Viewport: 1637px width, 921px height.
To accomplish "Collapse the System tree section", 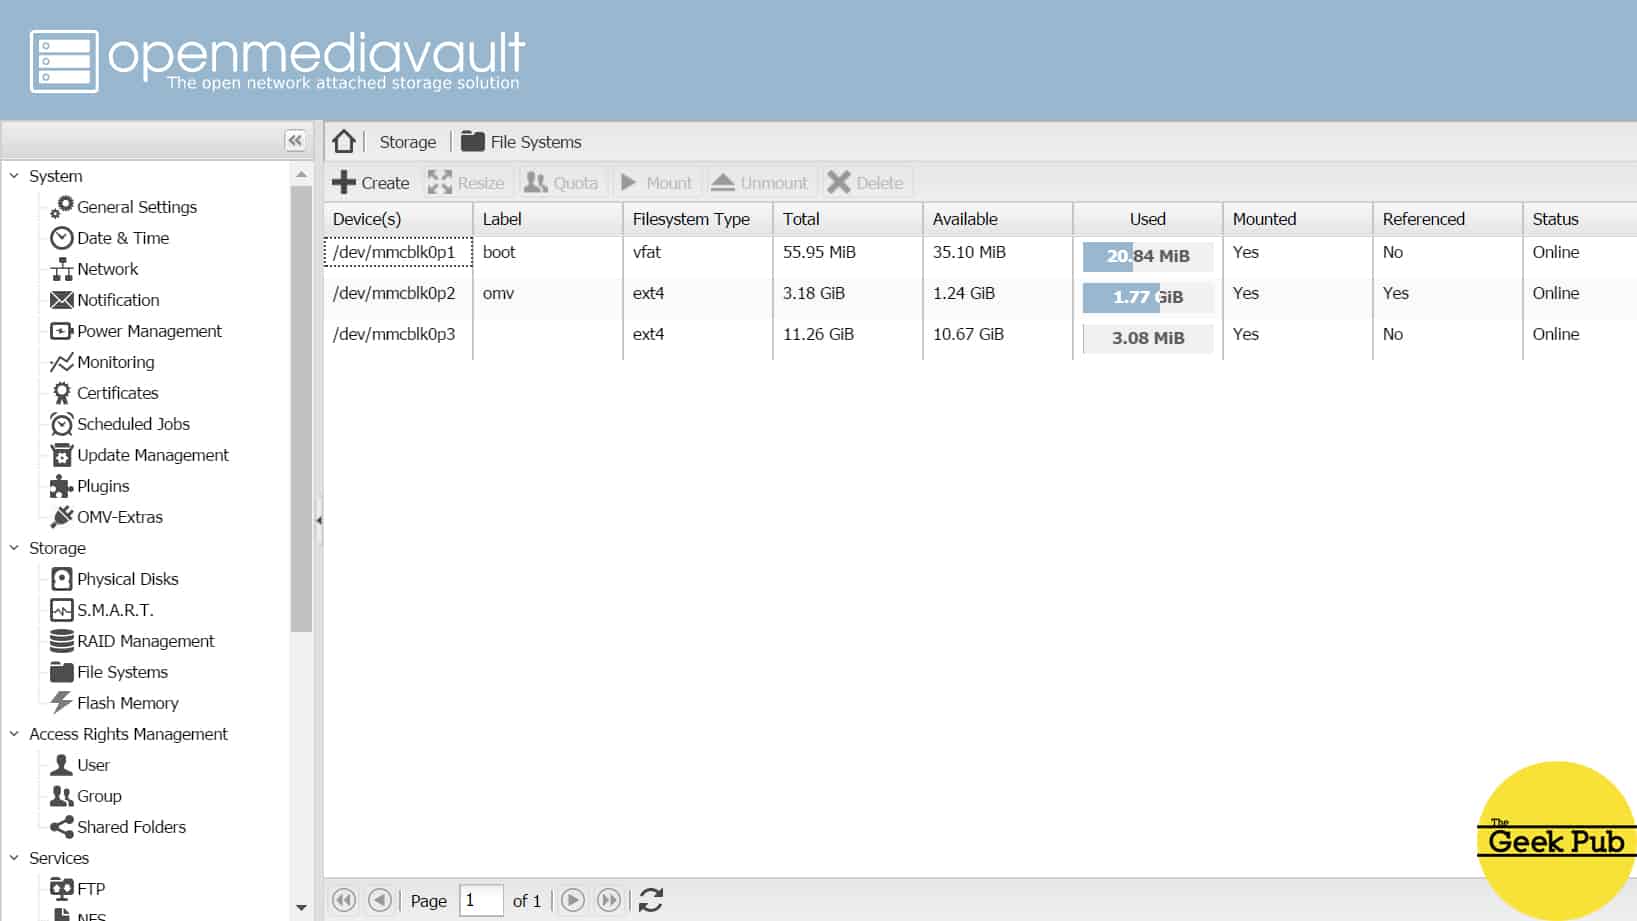I will (x=13, y=175).
